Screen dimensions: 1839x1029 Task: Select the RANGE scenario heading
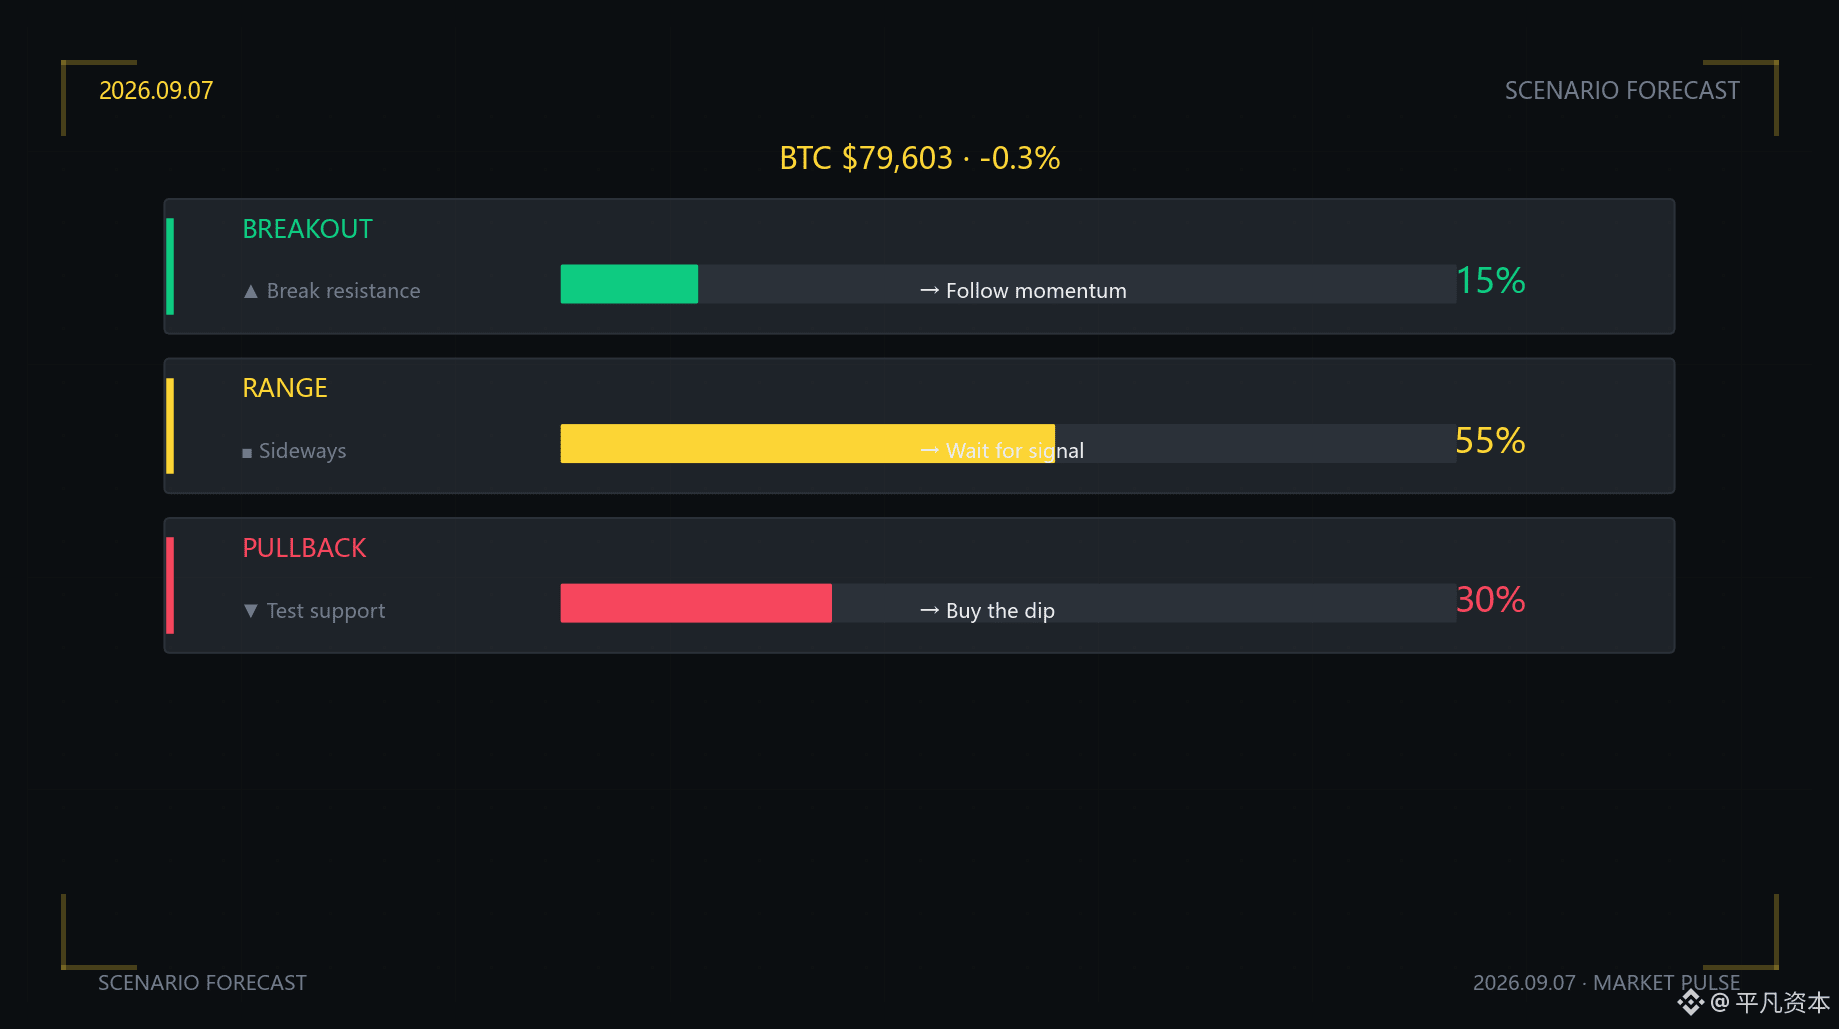(x=285, y=388)
